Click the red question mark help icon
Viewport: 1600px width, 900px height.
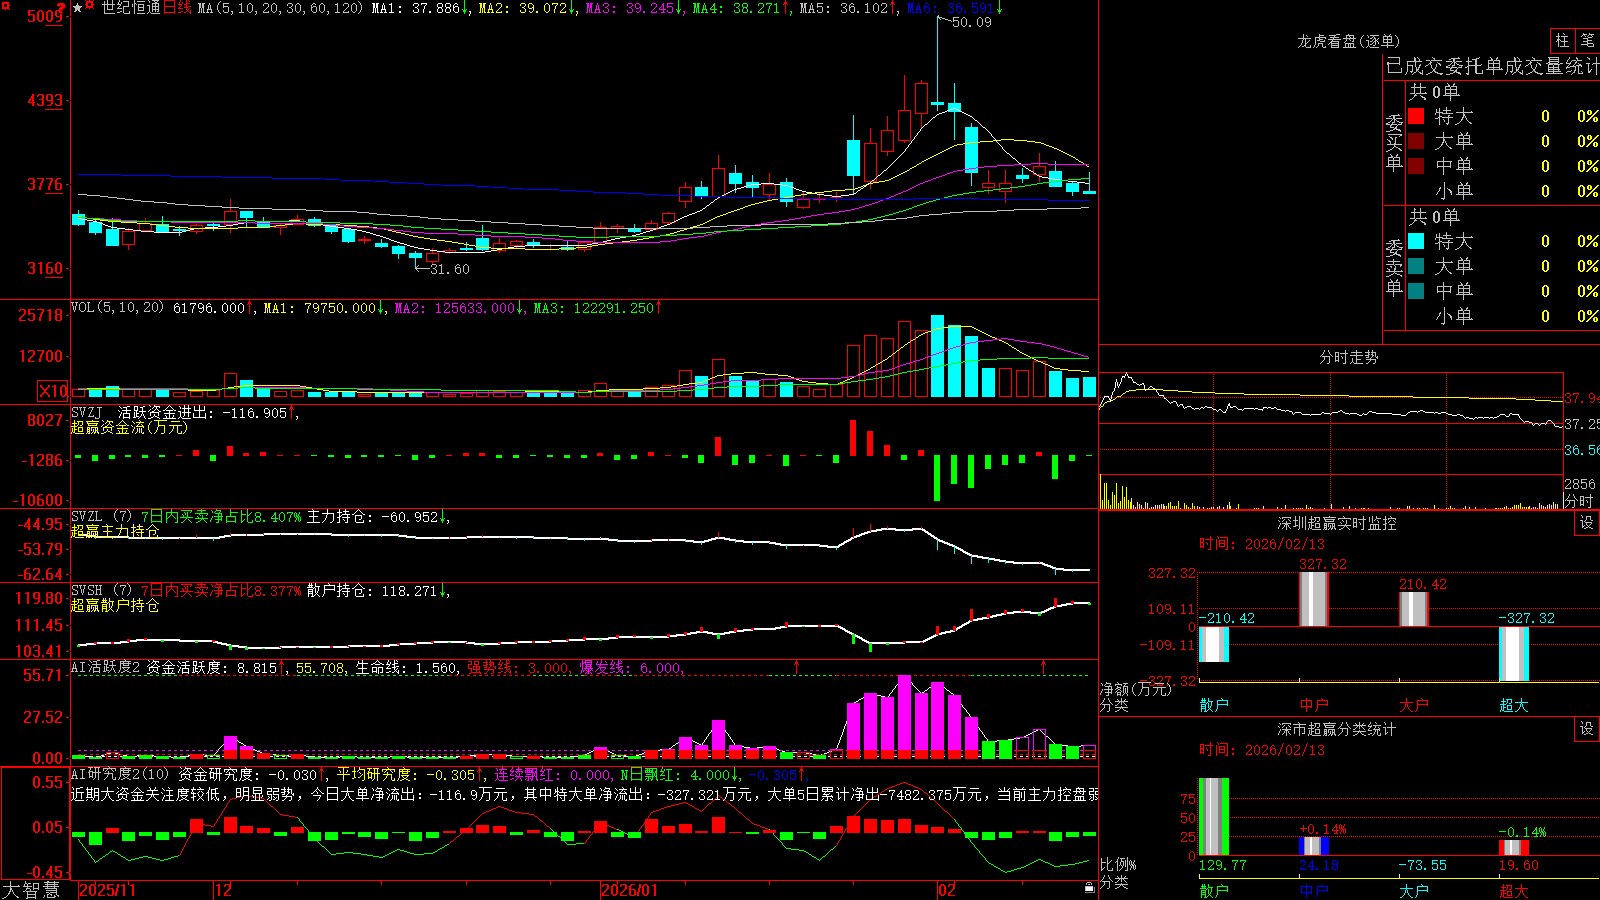click(61, 7)
